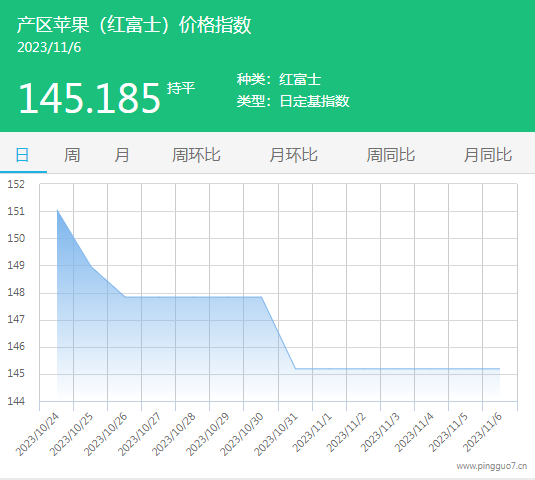This screenshot has height=480, width=535.
Task: Click the www.pingguo7.cn watermark link
Action: (x=492, y=466)
